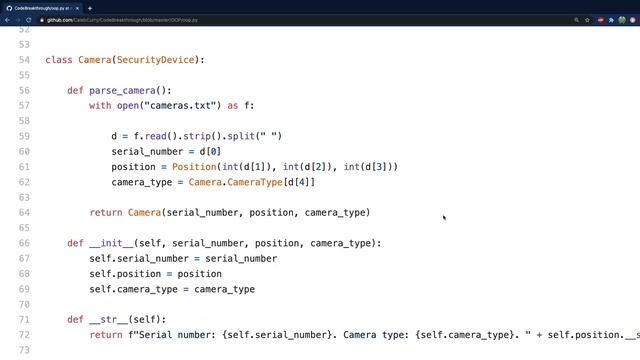Viewport: 640px width, 360px height.
Task: Click 'Serial number:' f-string on line 72
Action: click(178, 335)
